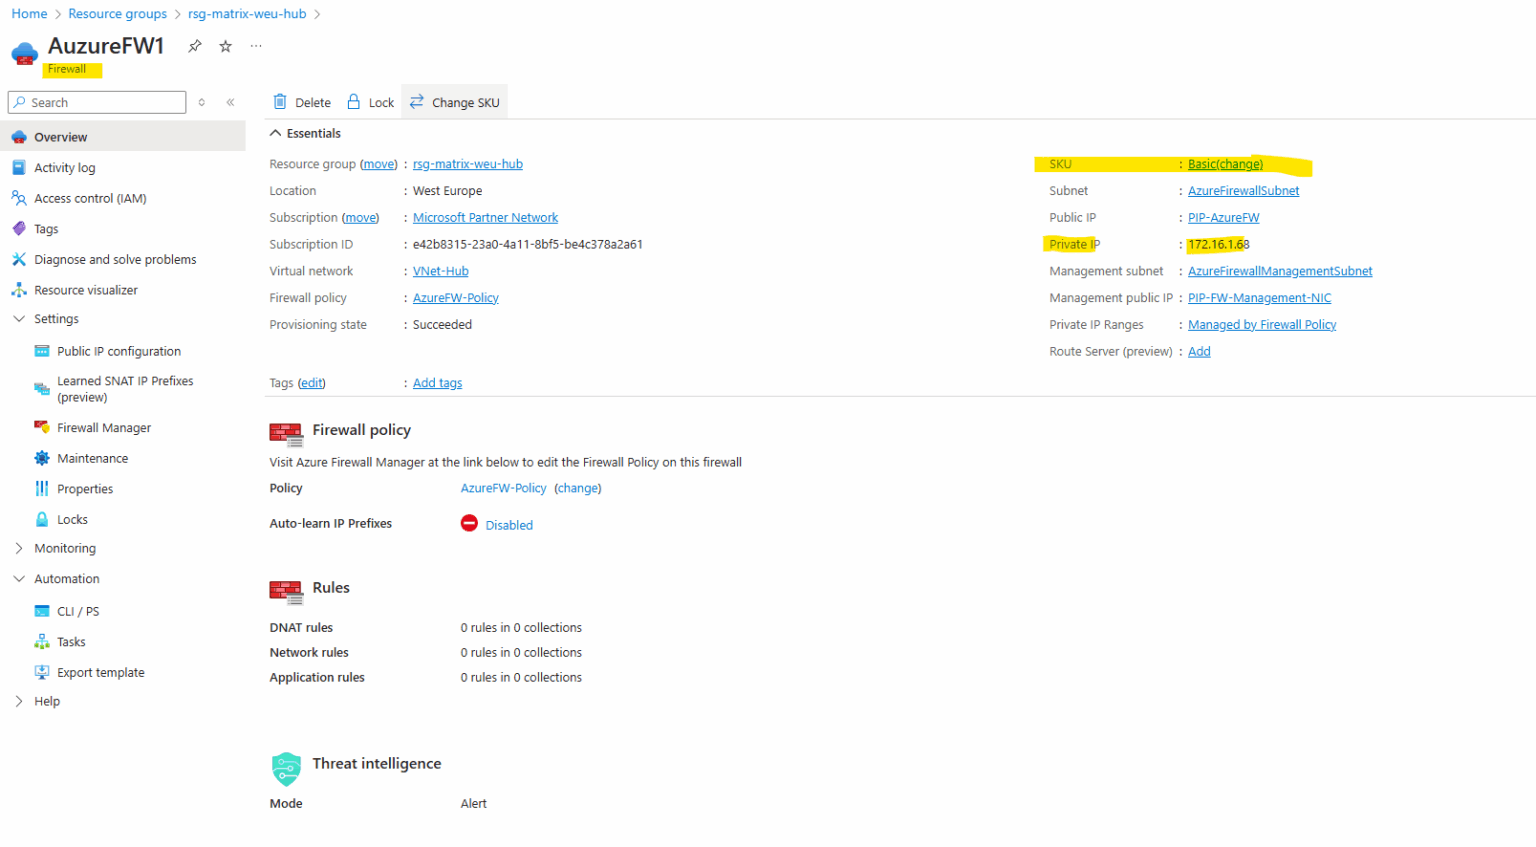Viewport: 1536px width, 847px height.
Task: Click the Lock toolbar icon
Action: [x=370, y=102]
